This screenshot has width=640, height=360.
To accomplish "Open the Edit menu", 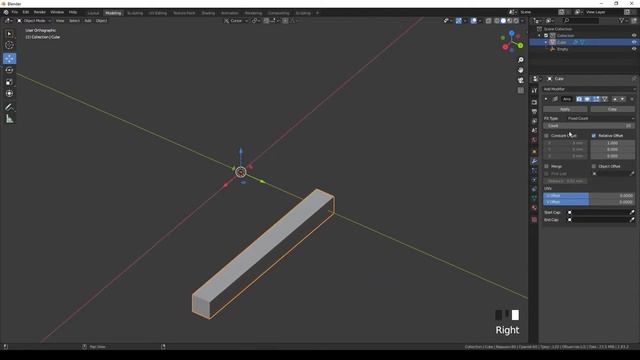I will (26, 12).
